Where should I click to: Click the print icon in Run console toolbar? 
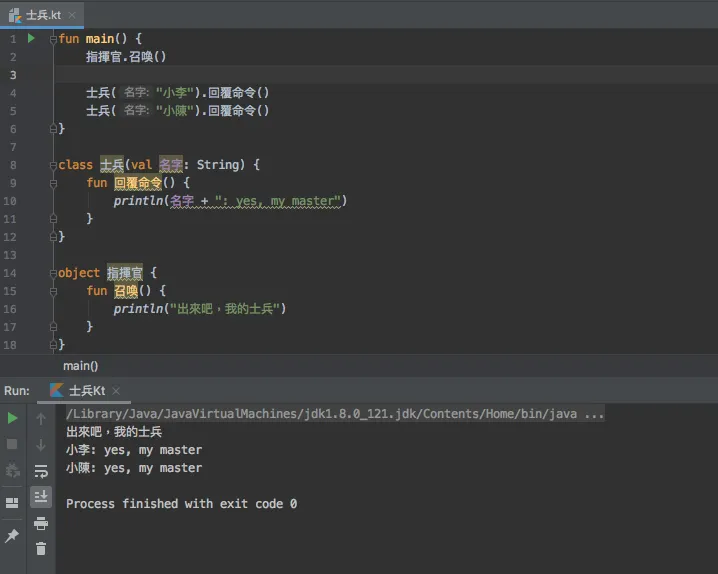(41, 523)
